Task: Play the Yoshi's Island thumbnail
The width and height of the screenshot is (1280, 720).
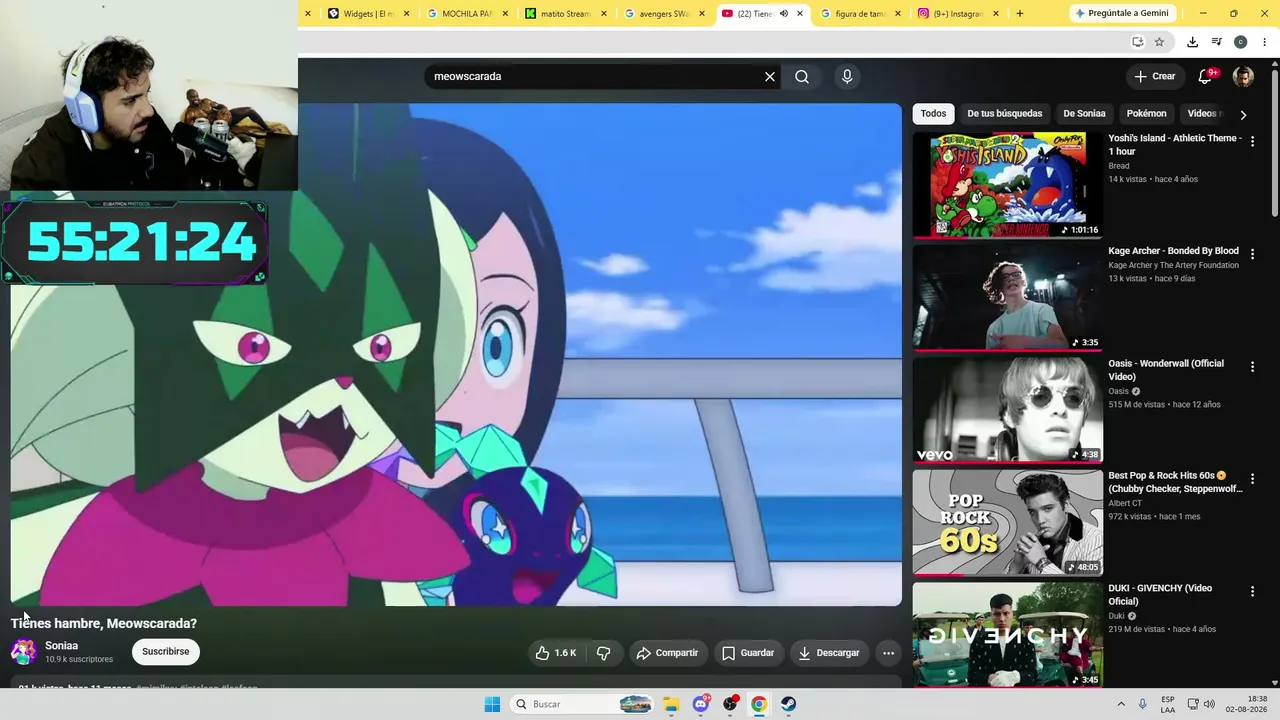Action: click(1007, 185)
